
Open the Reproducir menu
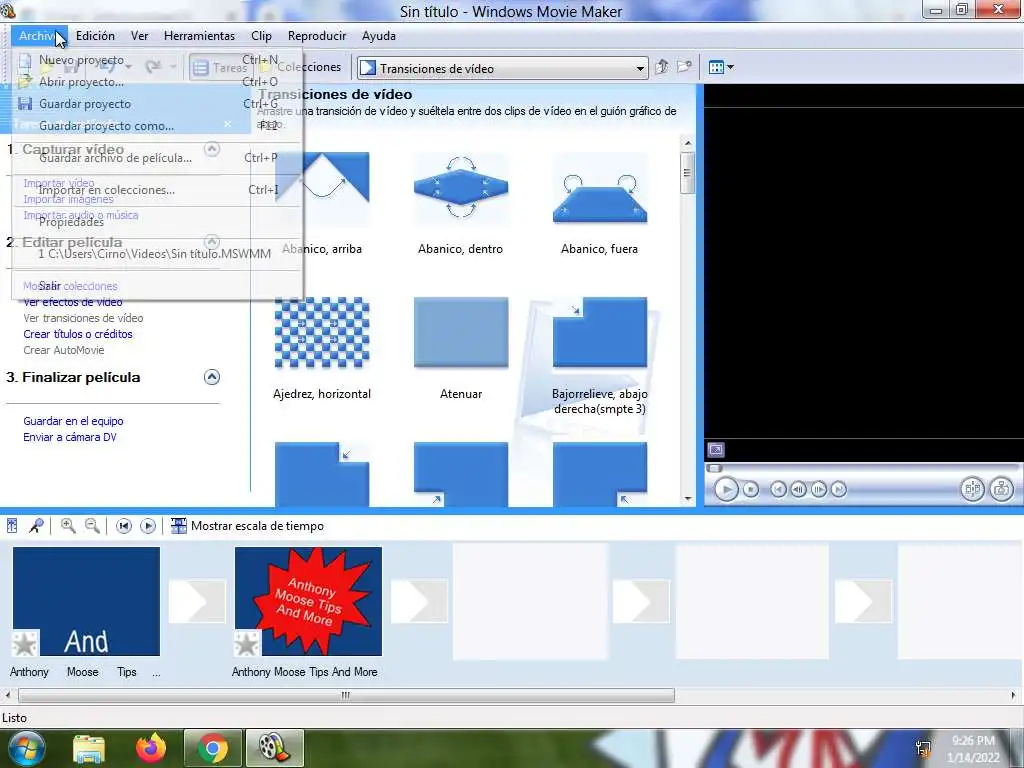[x=317, y=36]
